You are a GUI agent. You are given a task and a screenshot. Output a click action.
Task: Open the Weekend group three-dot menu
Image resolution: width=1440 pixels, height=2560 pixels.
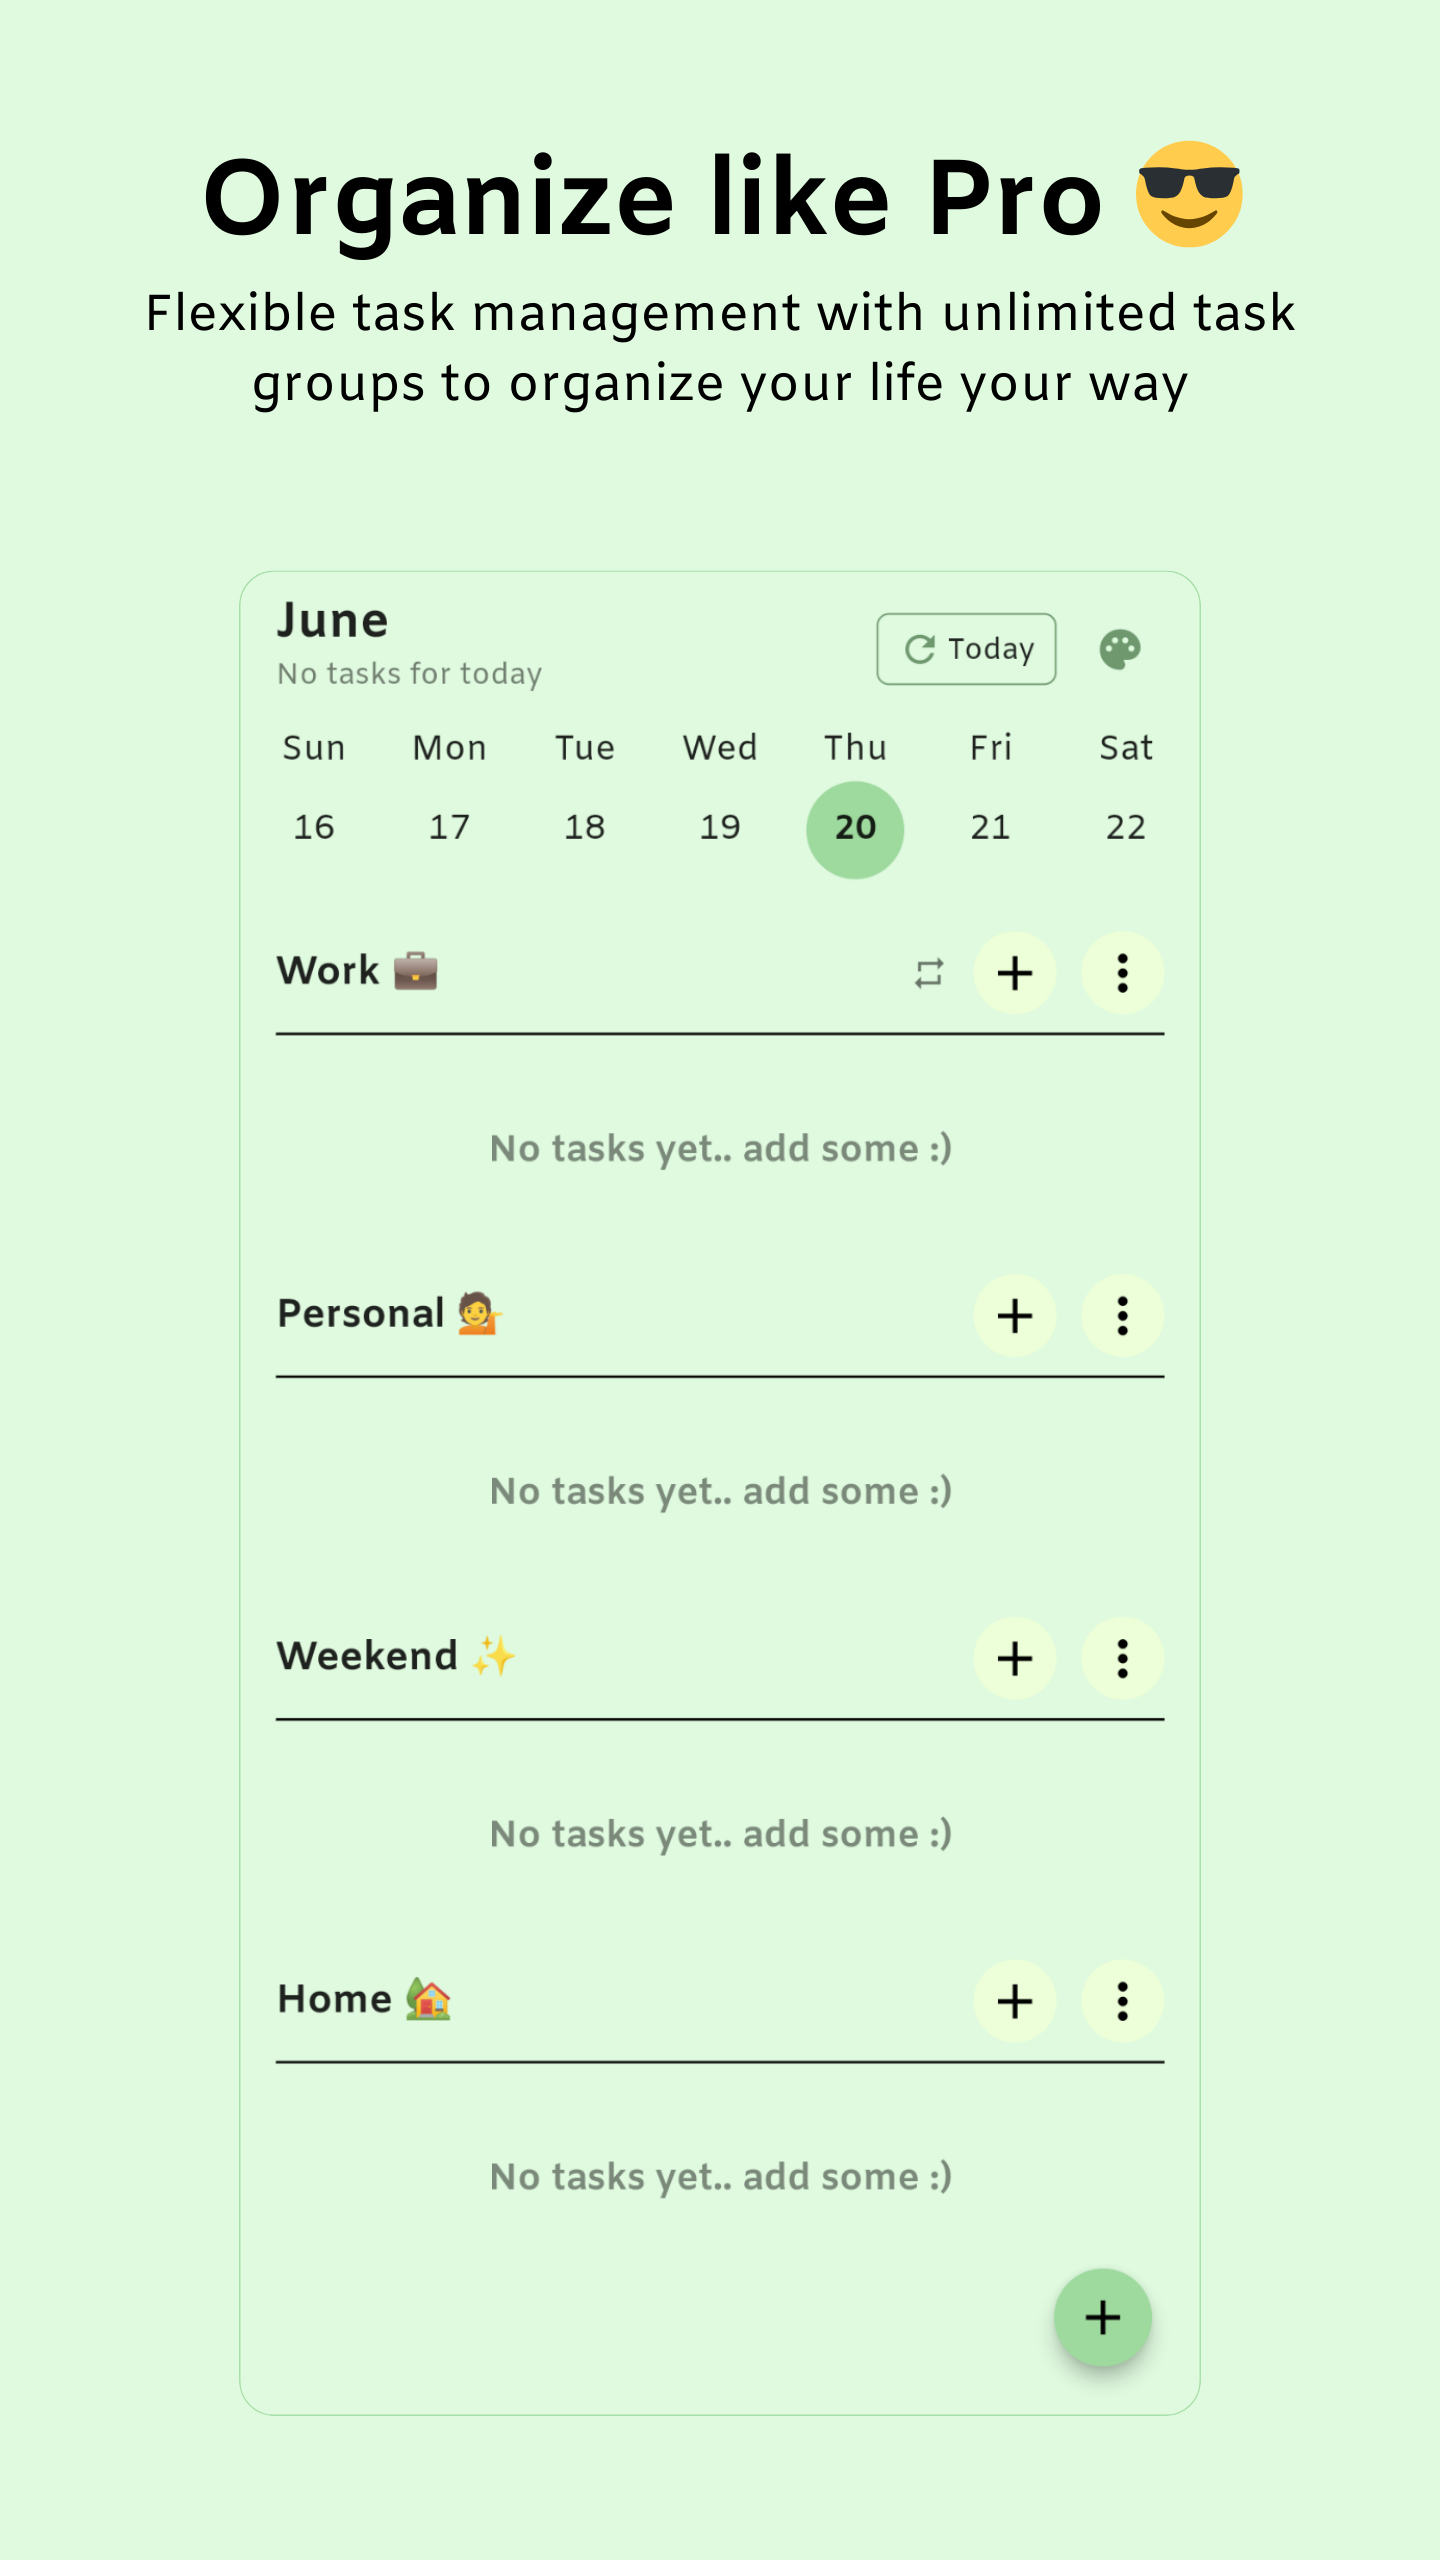(x=1122, y=1658)
